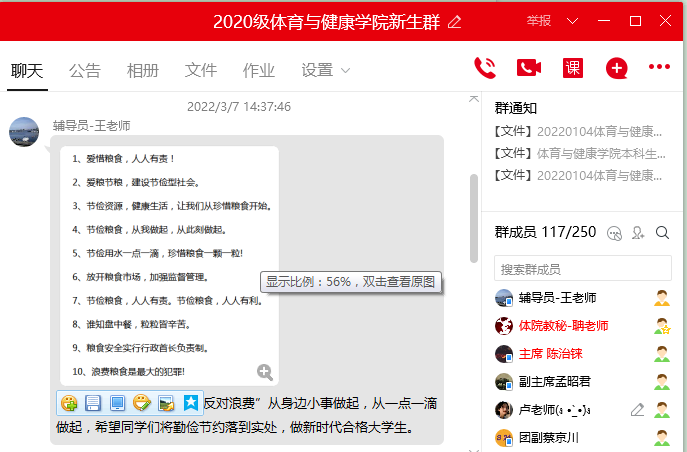This screenshot has height=452, width=687.
Task: Click the 搜索群成员 search field
Action: tap(582, 269)
